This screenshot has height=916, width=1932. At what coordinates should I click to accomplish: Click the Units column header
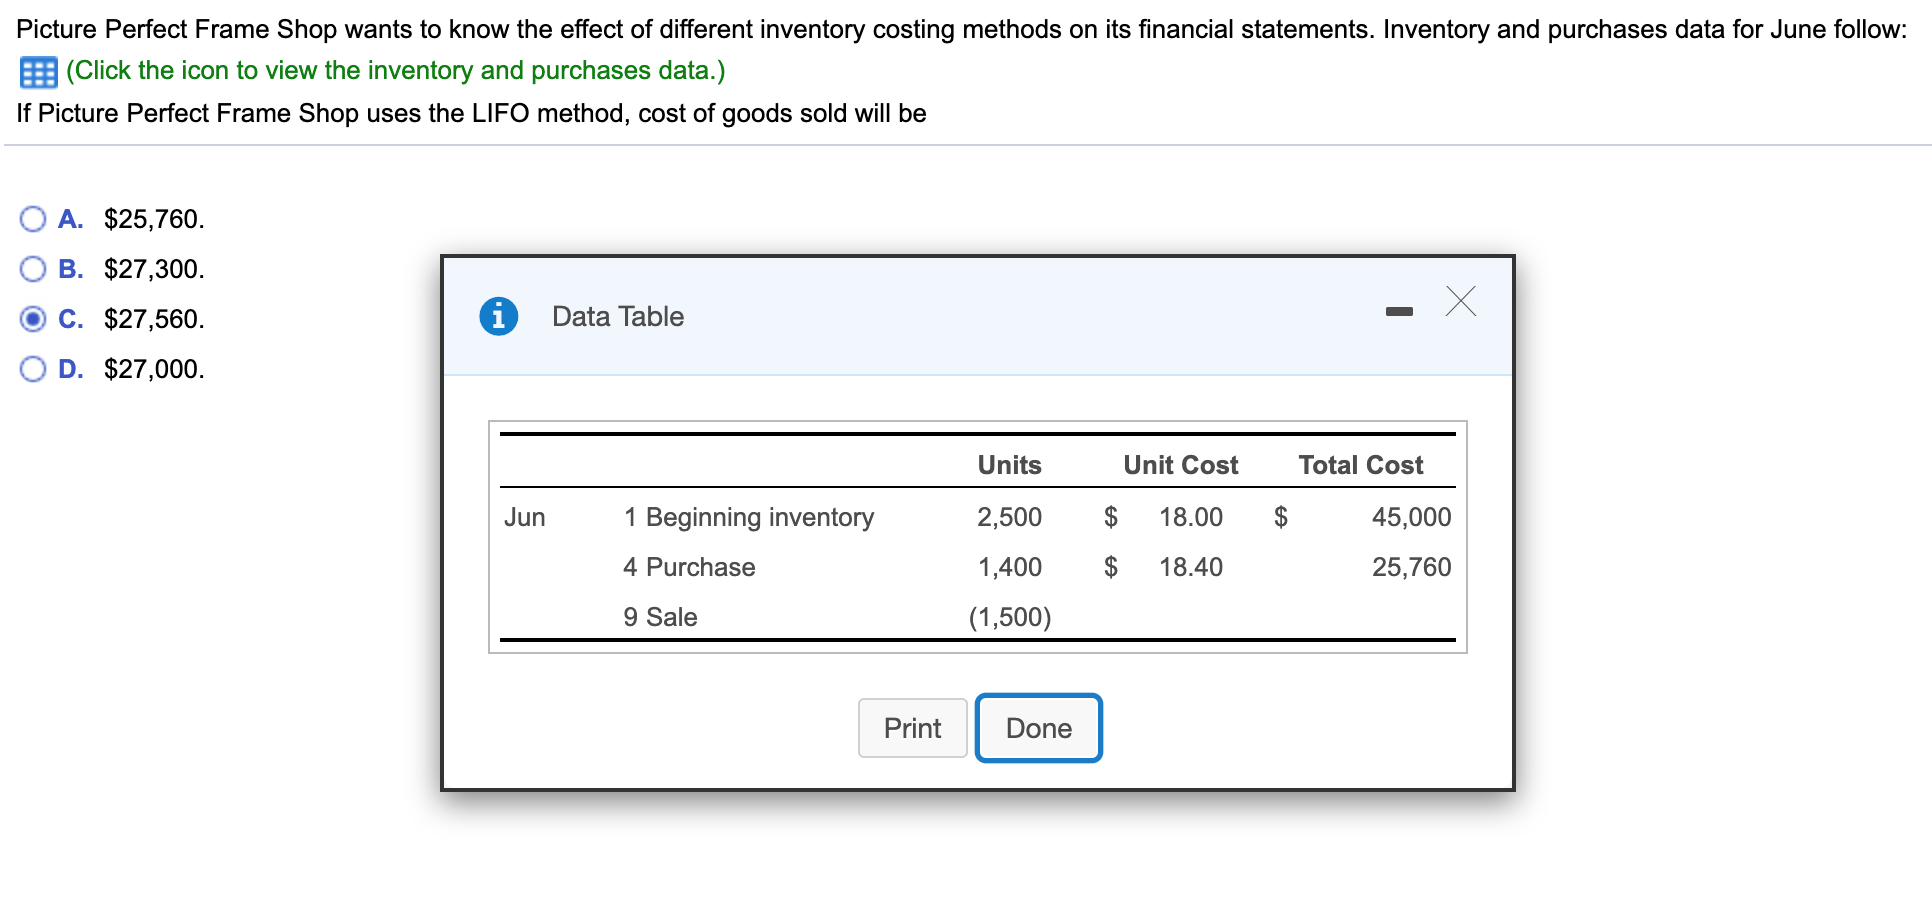1009,465
